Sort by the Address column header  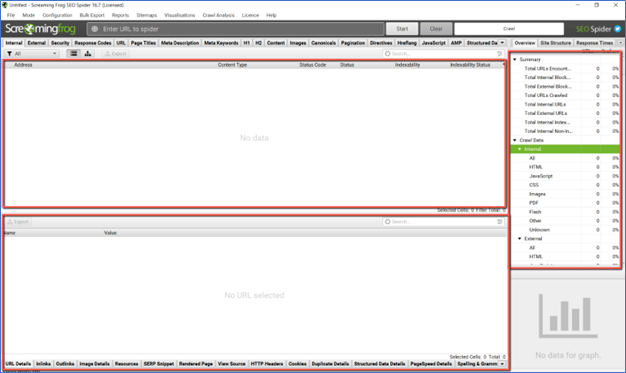[x=23, y=65]
